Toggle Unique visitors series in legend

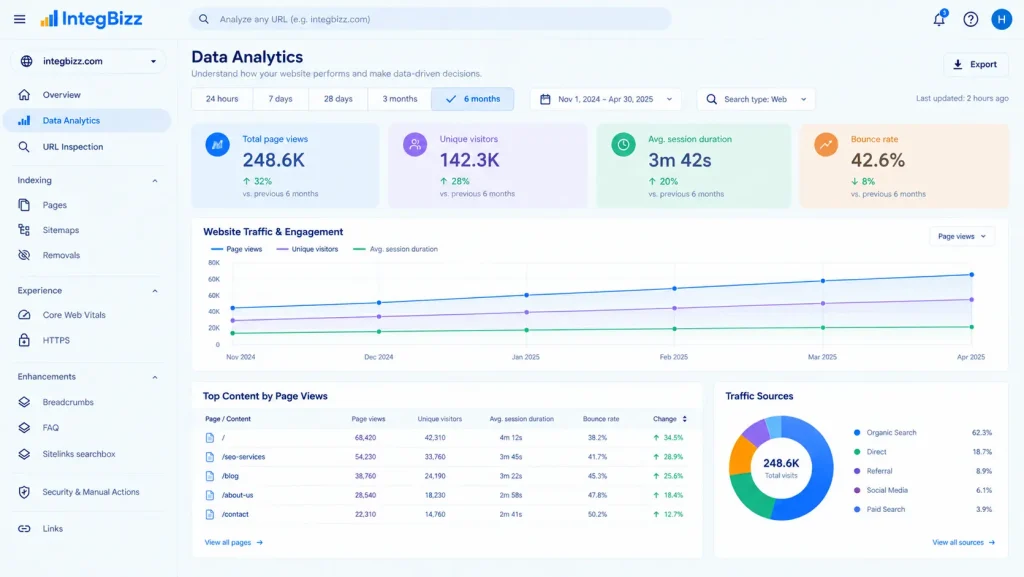coord(307,249)
